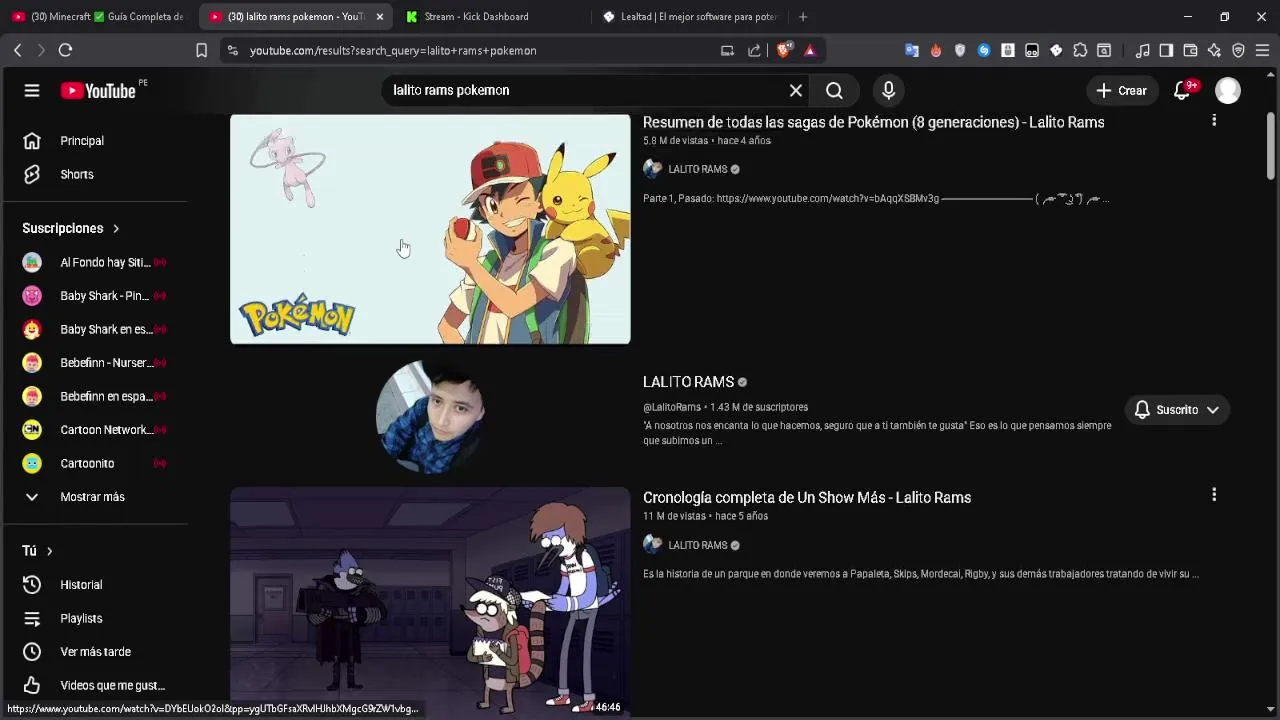Open Google Translate extension

[x=912, y=50]
